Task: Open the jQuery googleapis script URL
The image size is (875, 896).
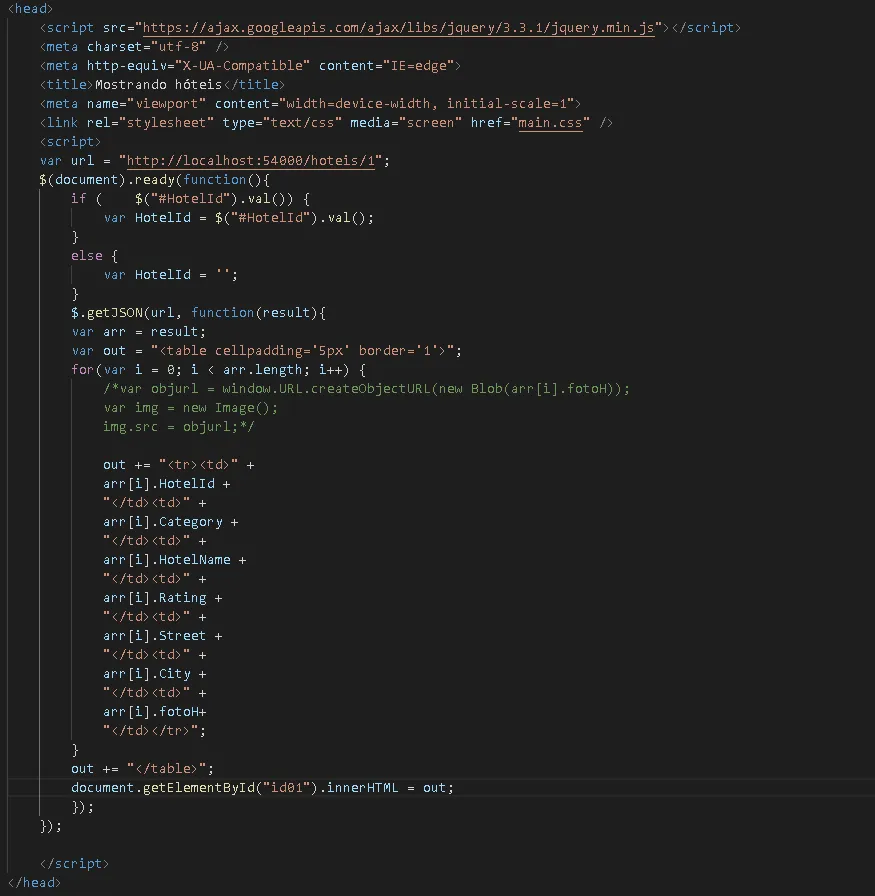Action: [x=400, y=28]
